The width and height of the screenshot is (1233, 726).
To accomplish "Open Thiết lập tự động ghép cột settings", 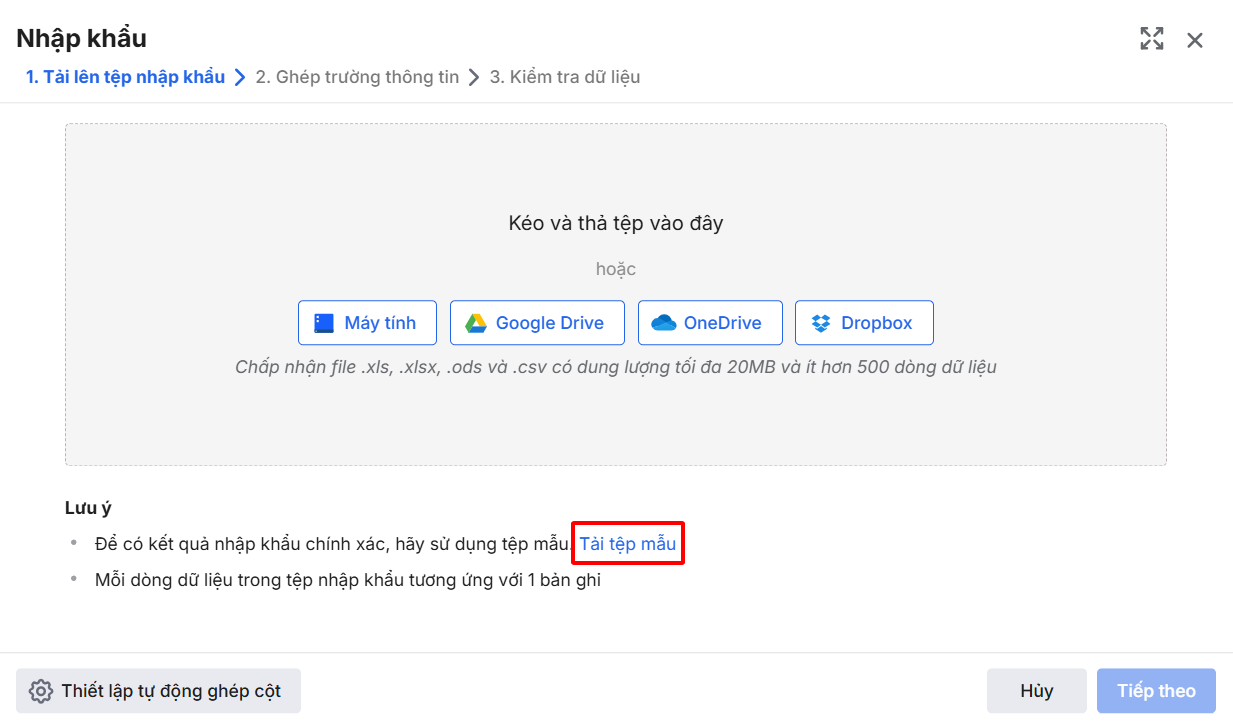I will pyautogui.click(x=158, y=691).
